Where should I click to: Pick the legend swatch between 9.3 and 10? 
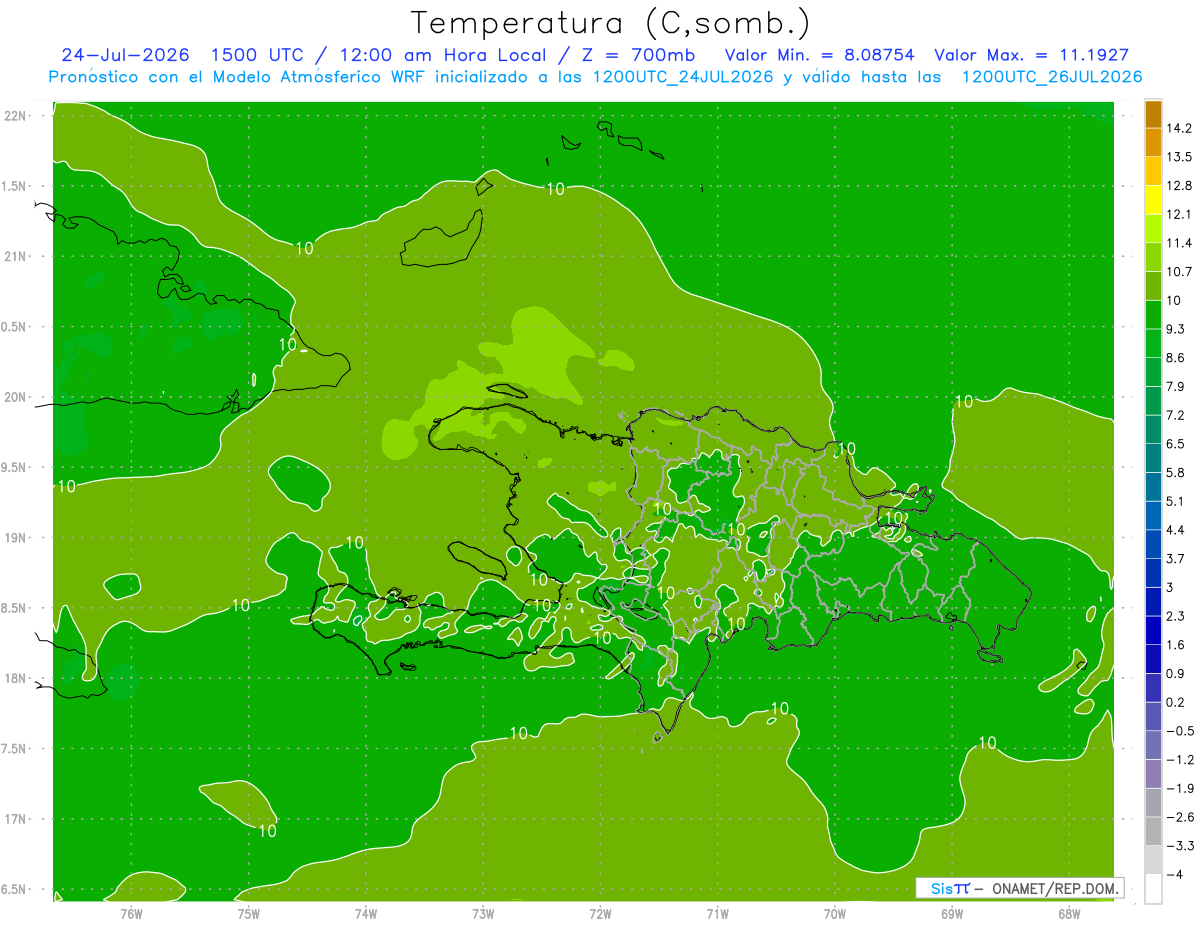click(x=1153, y=315)
